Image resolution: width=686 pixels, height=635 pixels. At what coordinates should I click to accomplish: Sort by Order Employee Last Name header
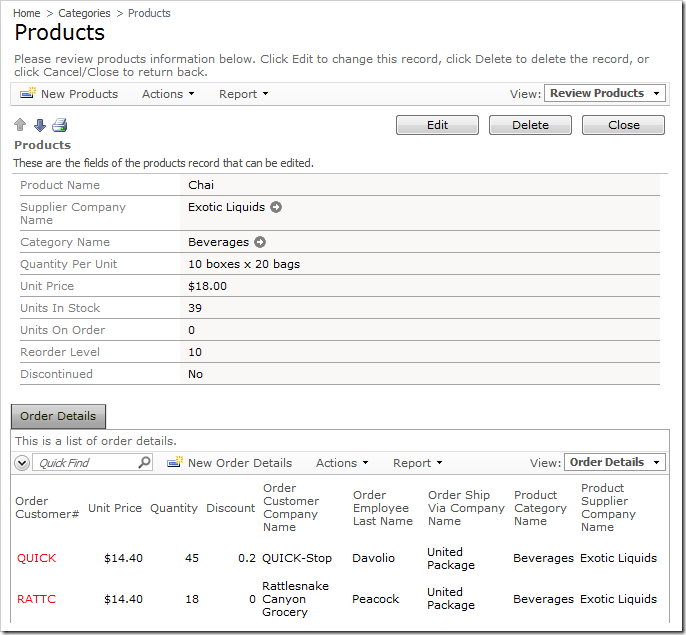click(x=383, y=508)
